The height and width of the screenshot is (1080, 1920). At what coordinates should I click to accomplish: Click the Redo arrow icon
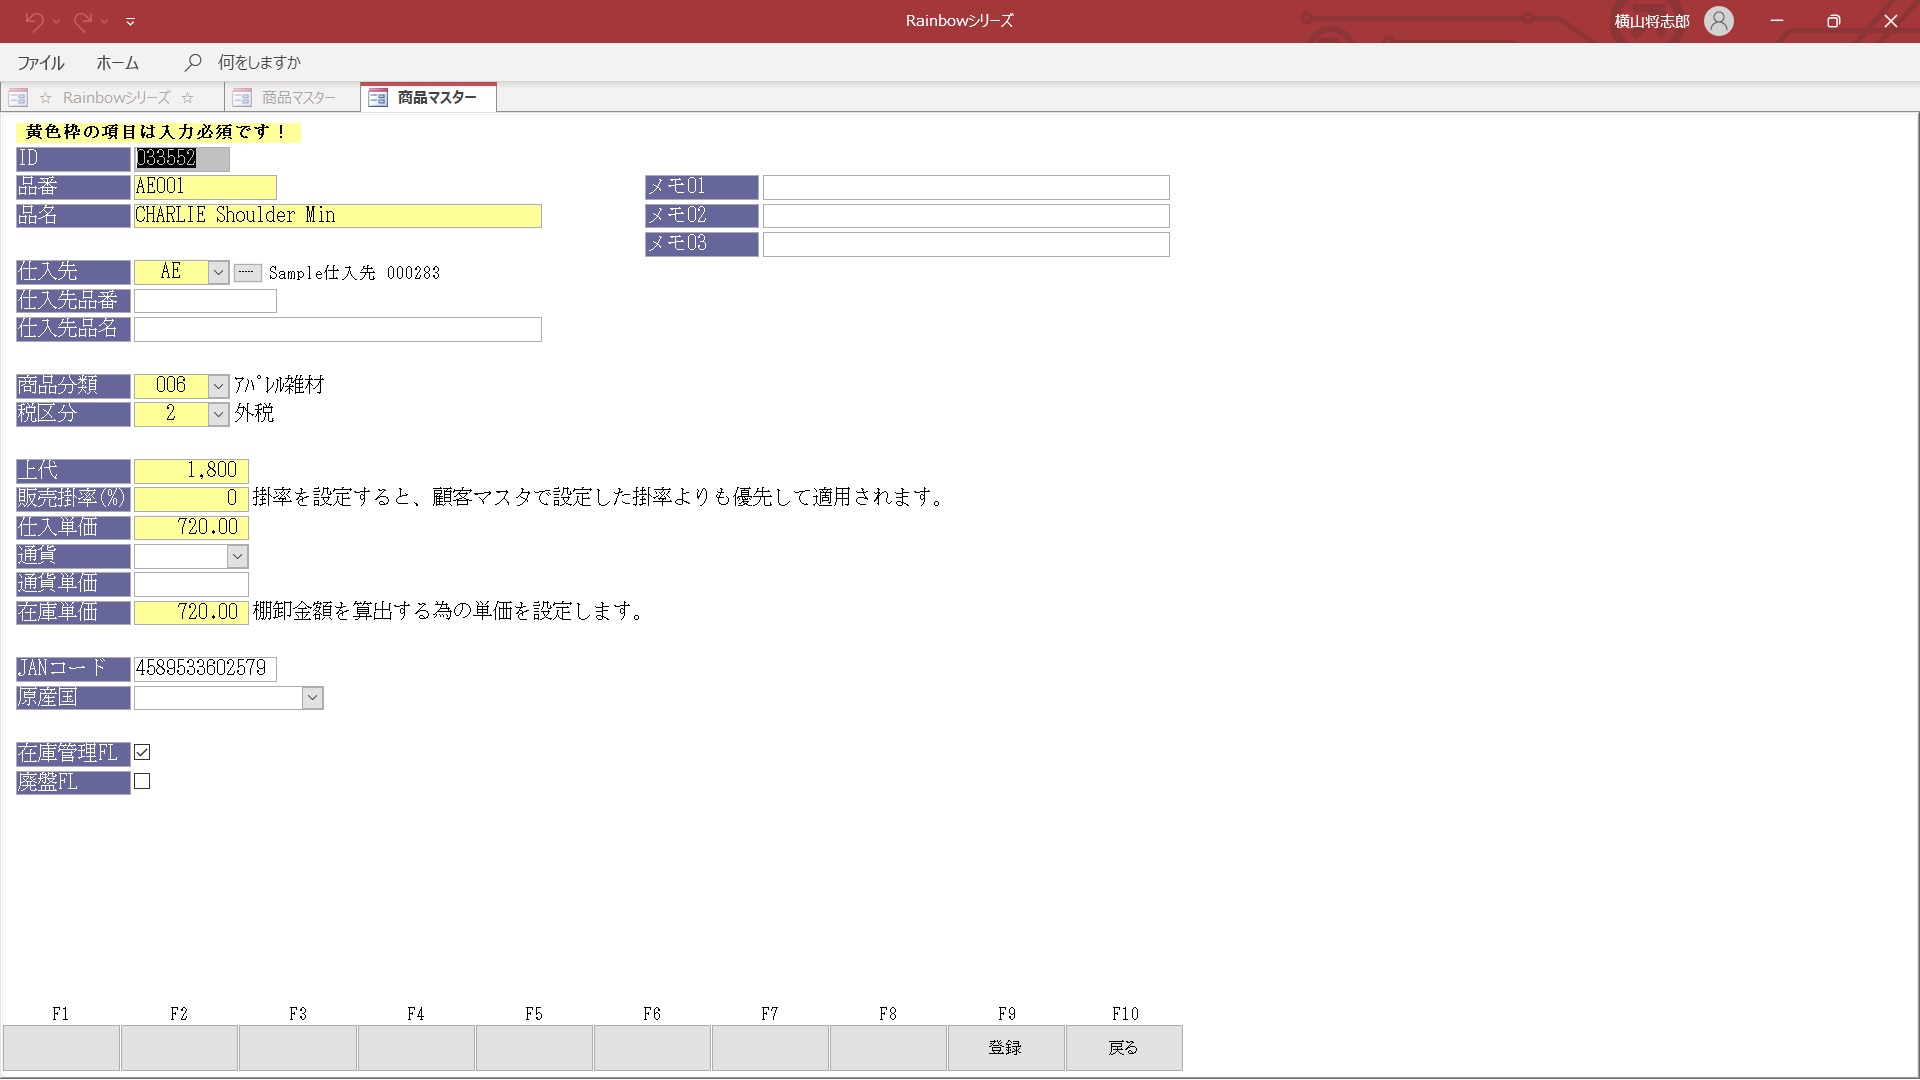(83, 20)
